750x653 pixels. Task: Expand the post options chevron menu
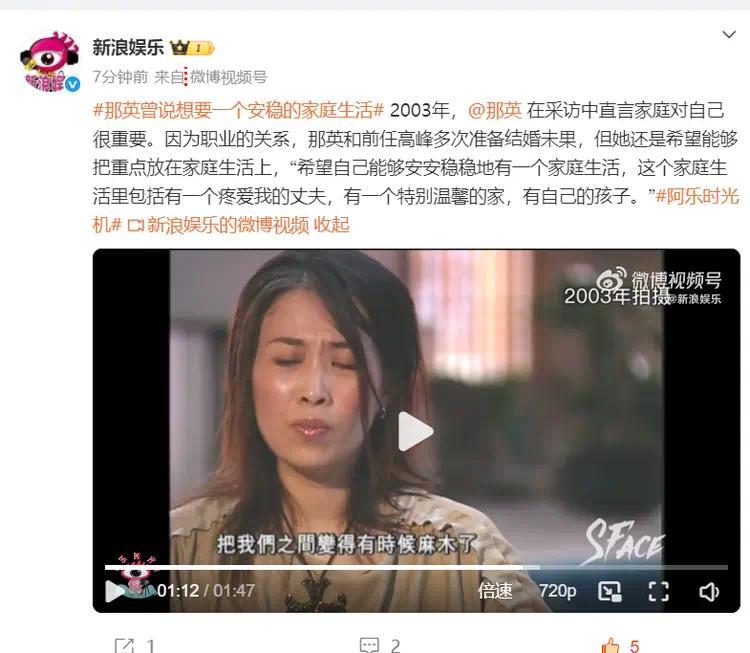pos(728,34)
